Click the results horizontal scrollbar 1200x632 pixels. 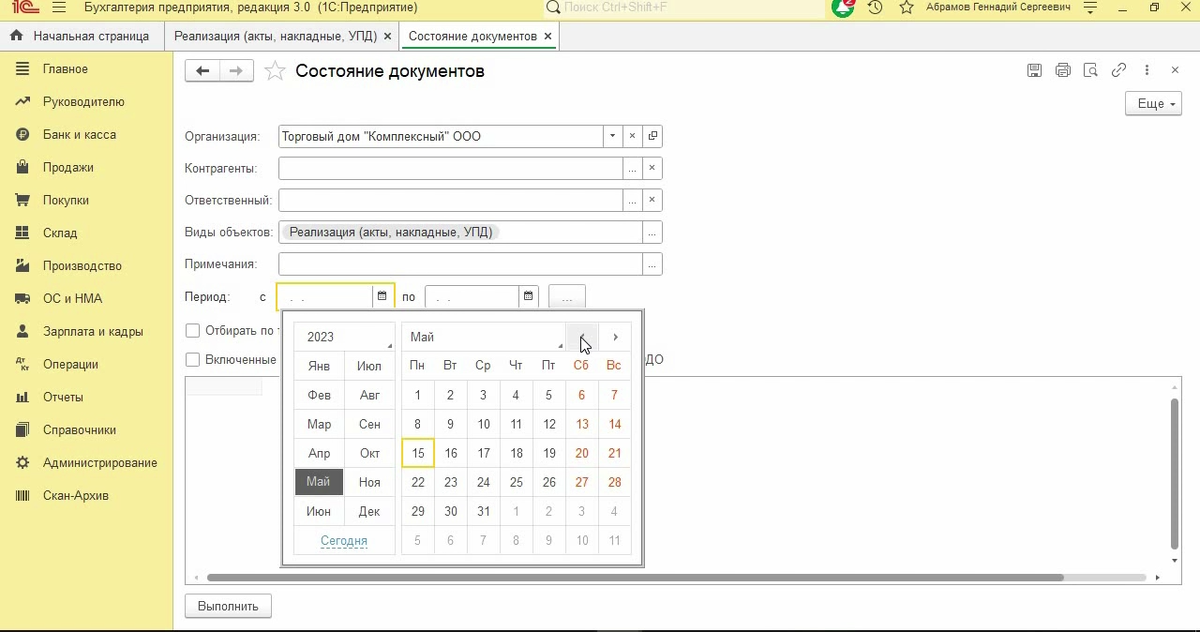tap(635, 577)
